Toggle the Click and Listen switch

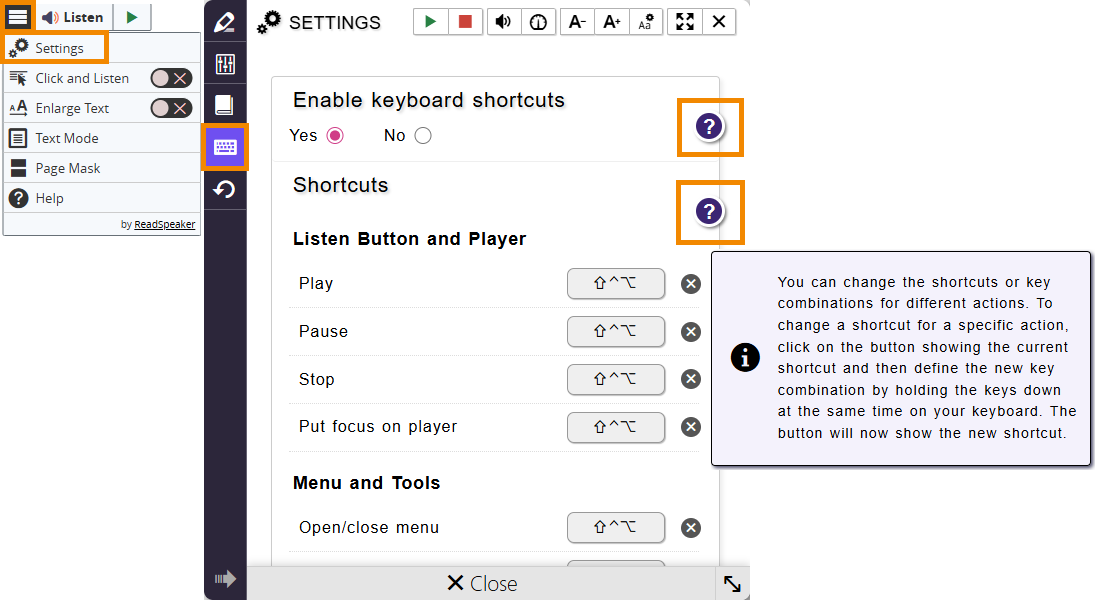[x=170, y=78]
